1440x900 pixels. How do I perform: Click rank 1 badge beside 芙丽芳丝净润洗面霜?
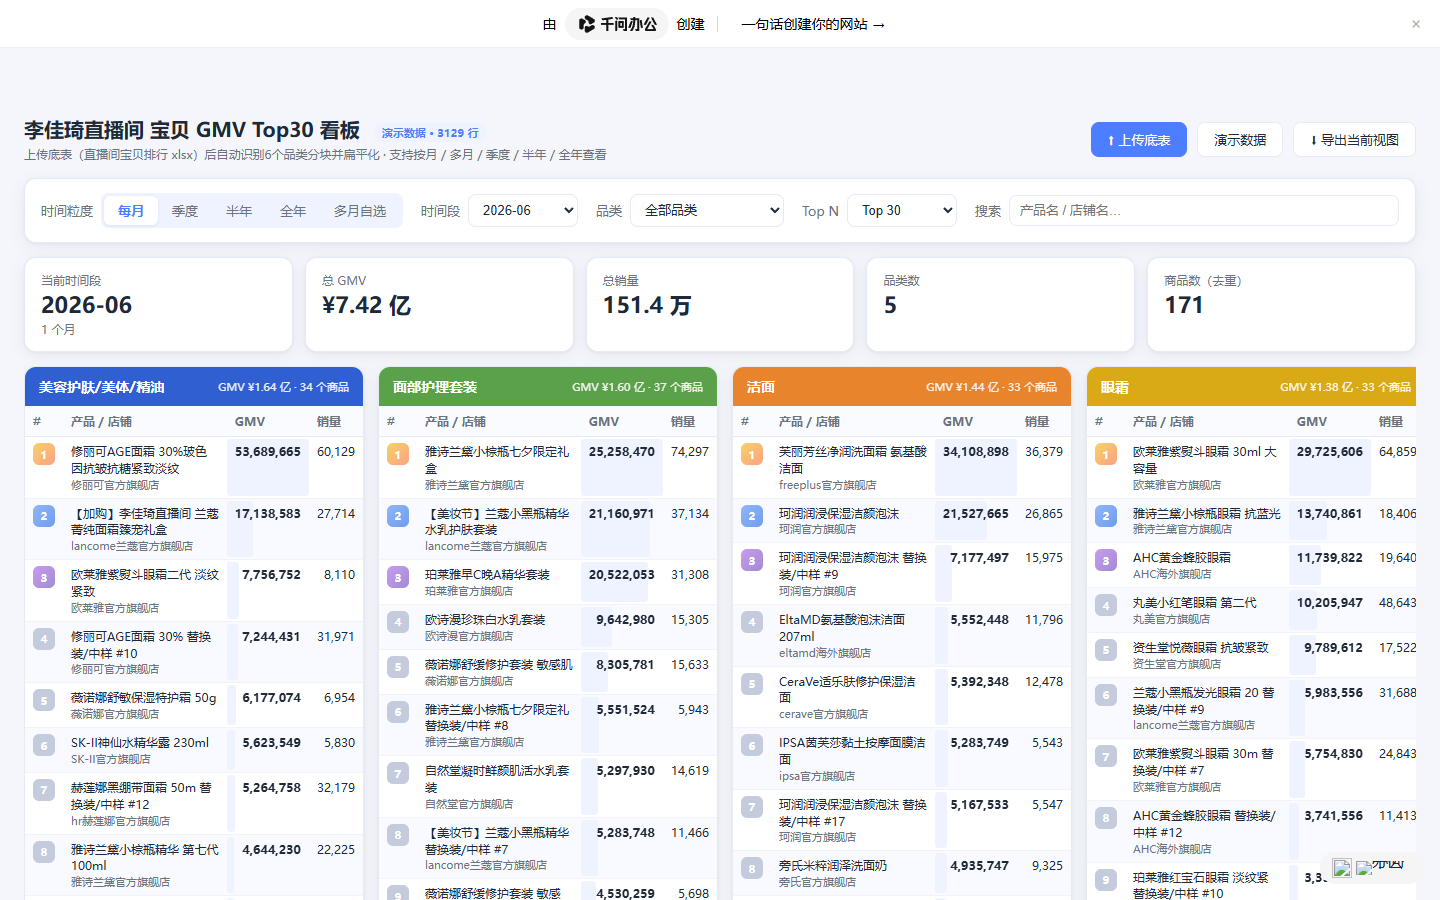(752, 455)
